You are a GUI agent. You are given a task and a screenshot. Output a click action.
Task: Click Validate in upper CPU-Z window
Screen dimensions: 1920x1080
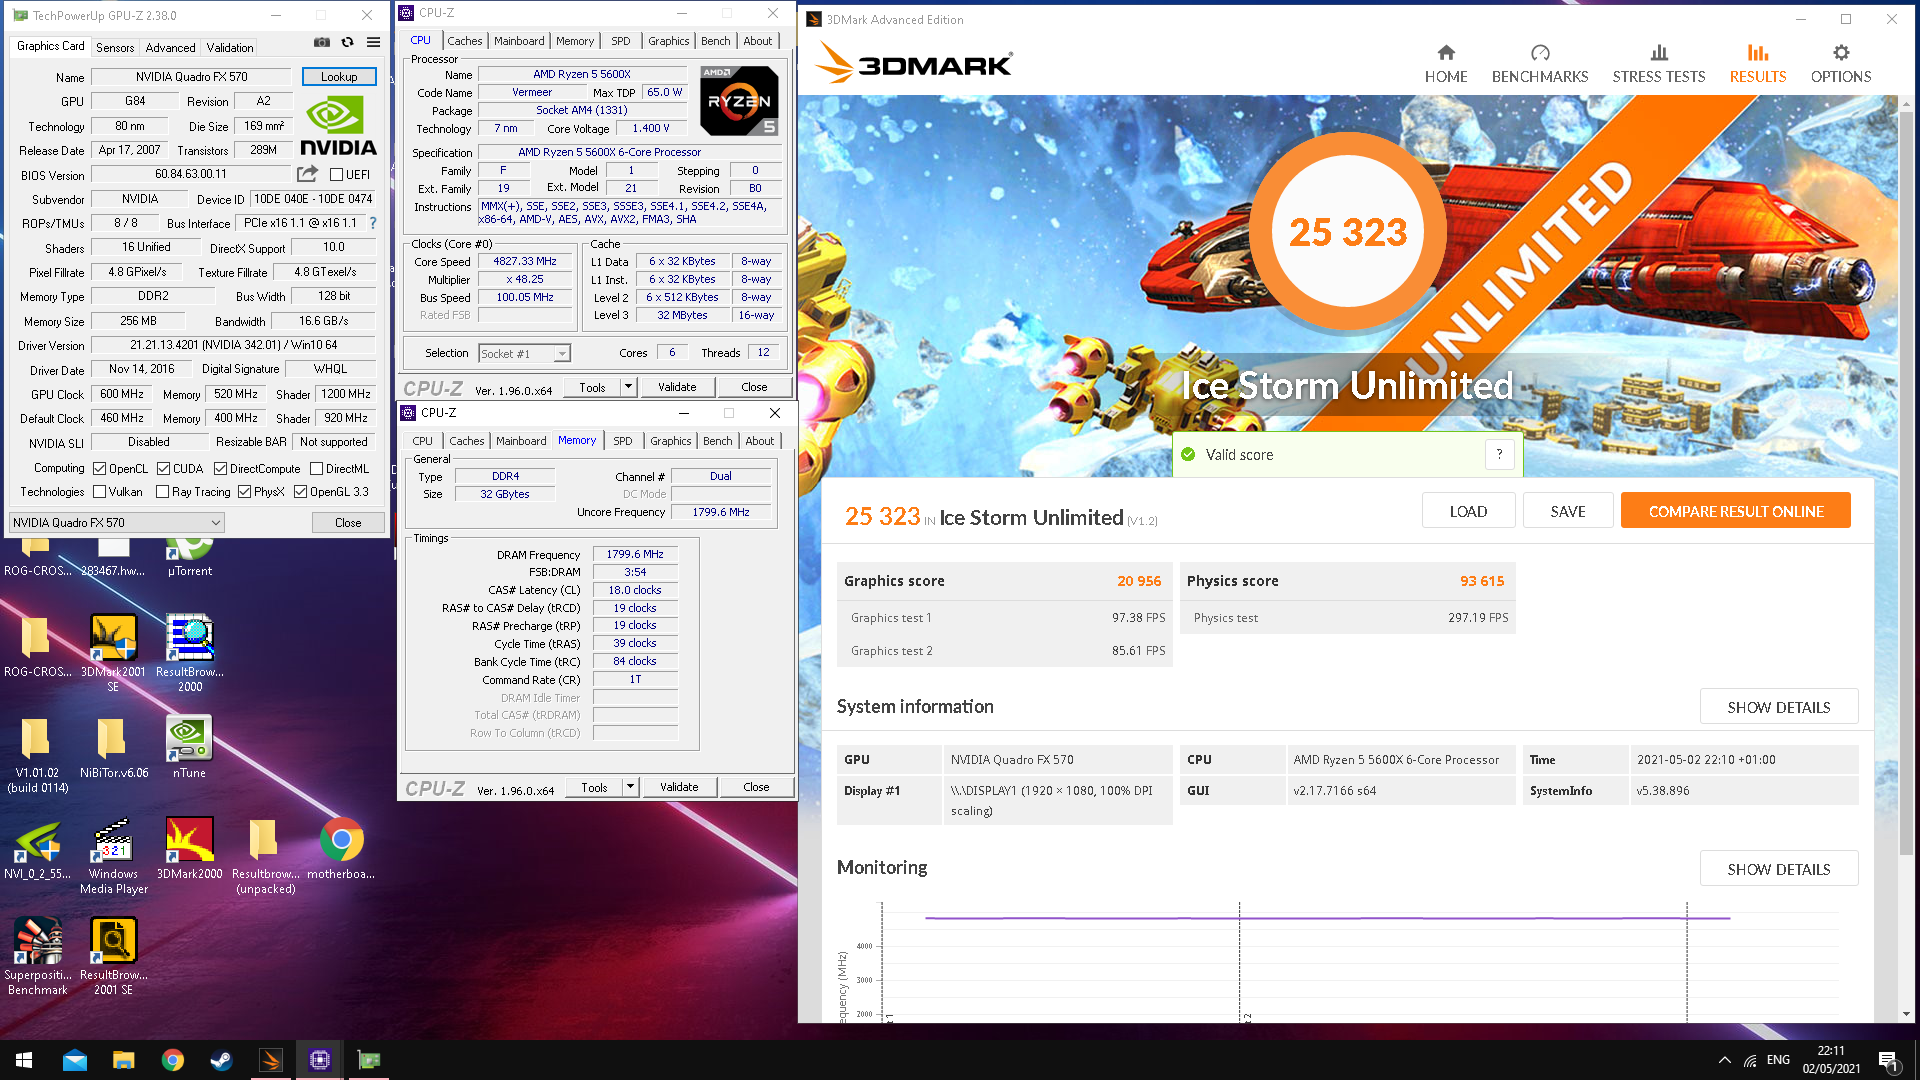(x=677, y=387)
